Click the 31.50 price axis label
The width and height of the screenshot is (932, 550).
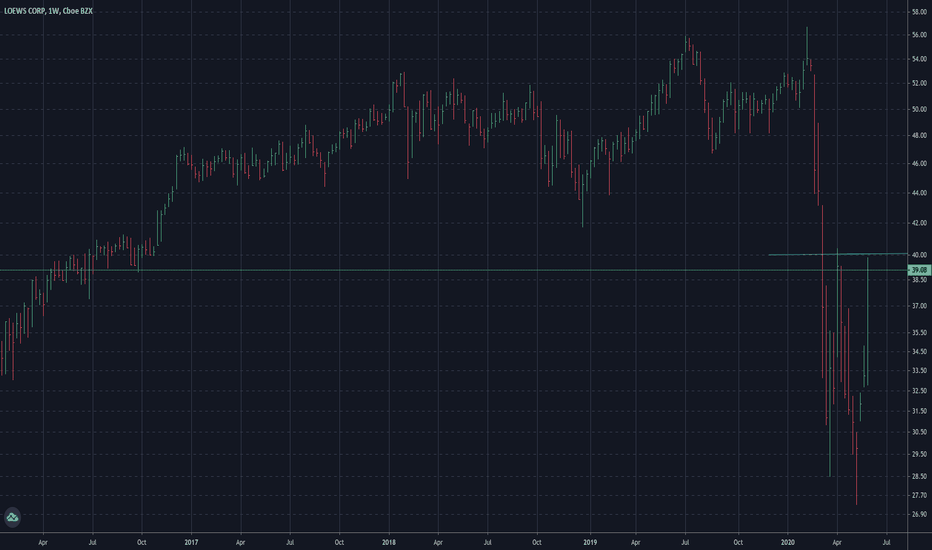pos(919,411)
